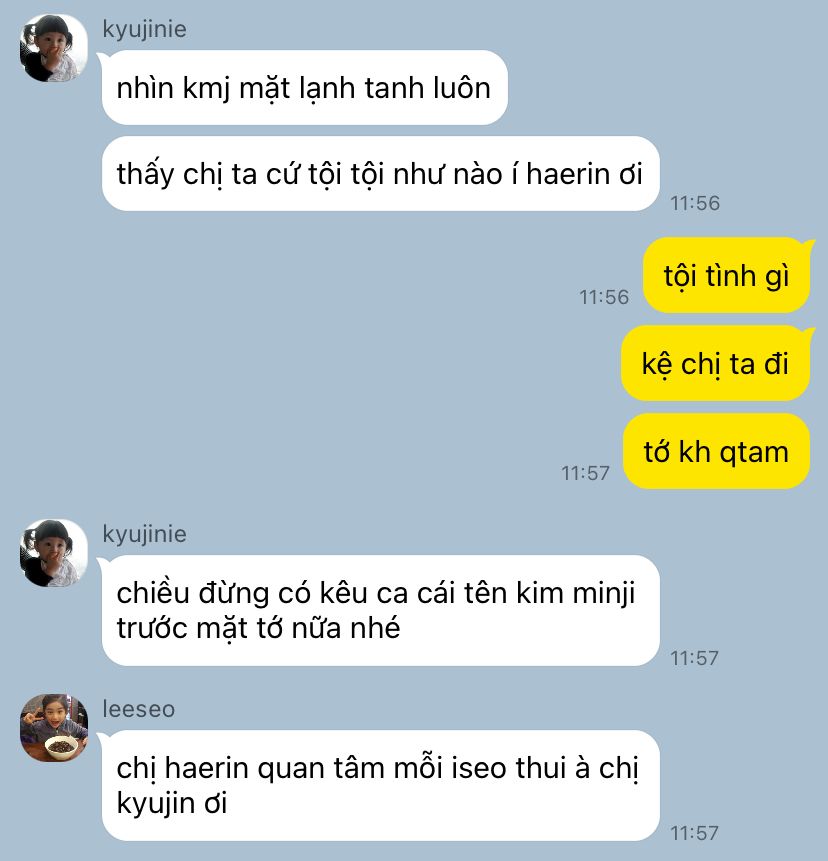
Task: Tap 11:56 timestamp beside kyujinie's message
Action: point(695,203)
